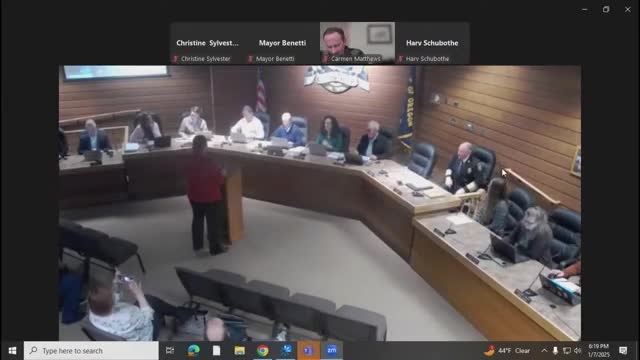Click the muted microphone icon beside Mayor Benetti
640x360 pixels.
(x=251, y=59)
